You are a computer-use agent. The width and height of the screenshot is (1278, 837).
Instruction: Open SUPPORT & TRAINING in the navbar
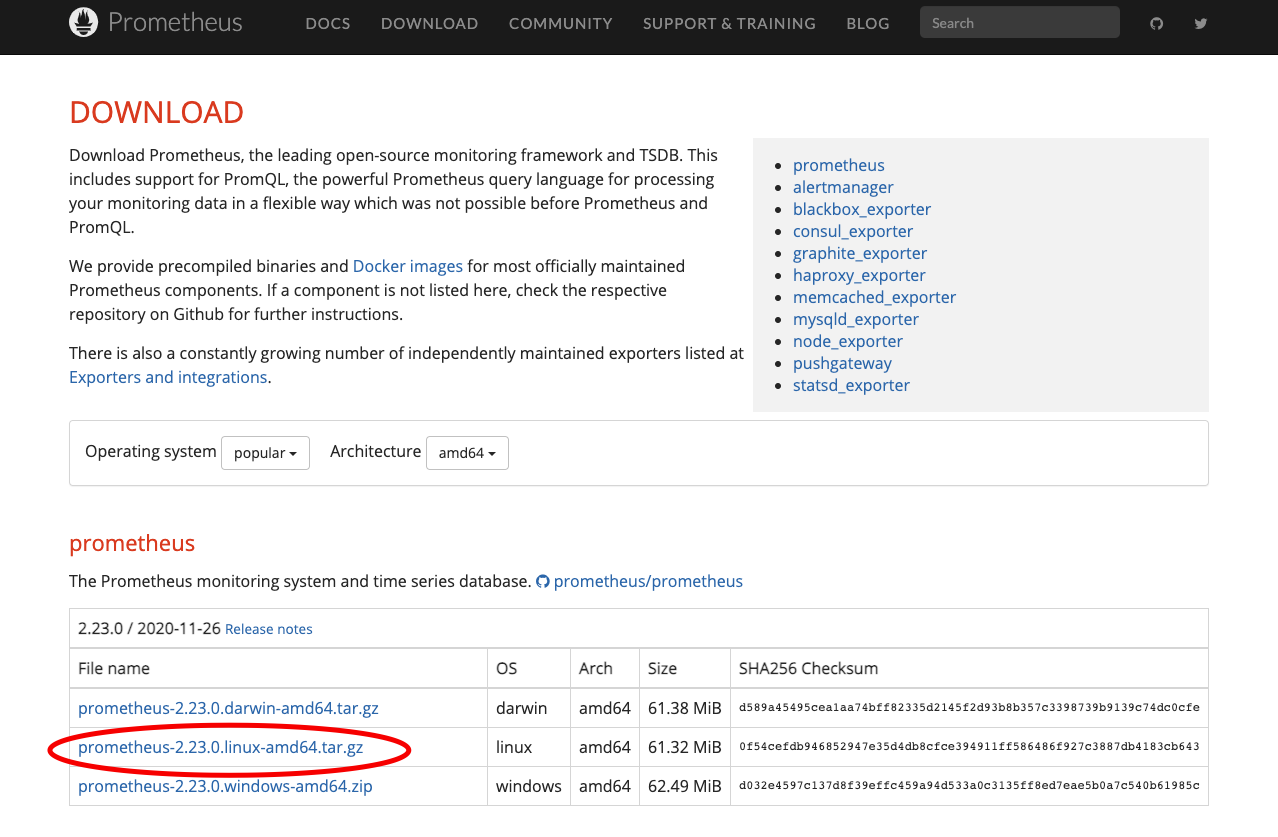(x=729, y=23)
